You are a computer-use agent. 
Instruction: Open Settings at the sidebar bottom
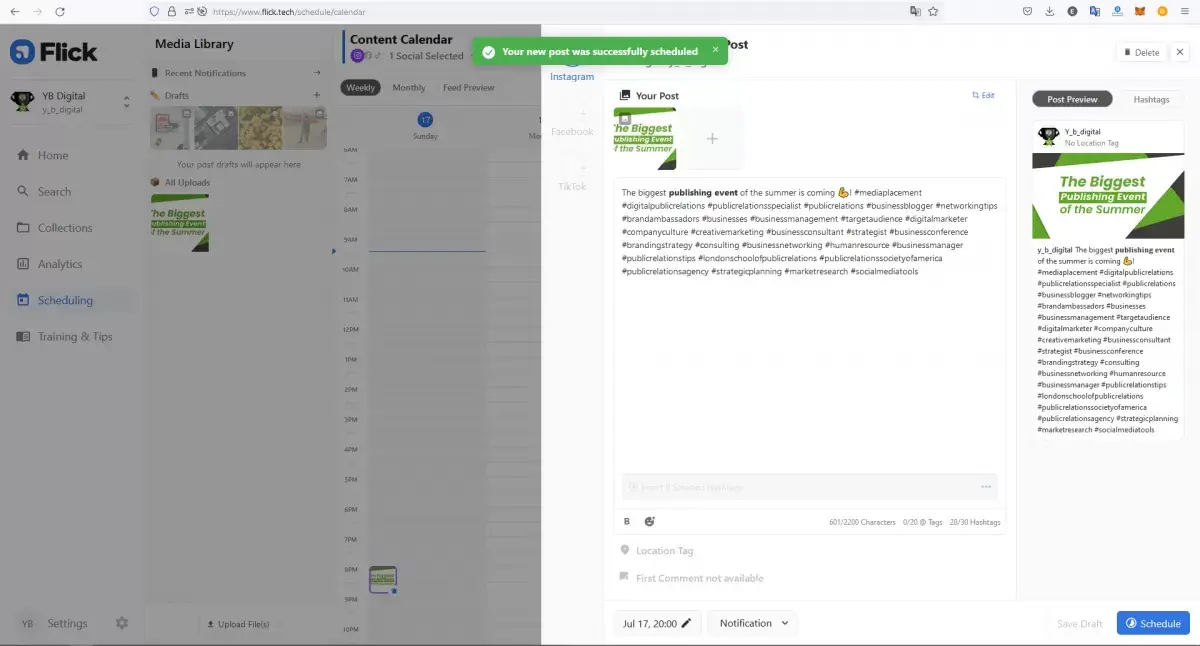point(67,623)
